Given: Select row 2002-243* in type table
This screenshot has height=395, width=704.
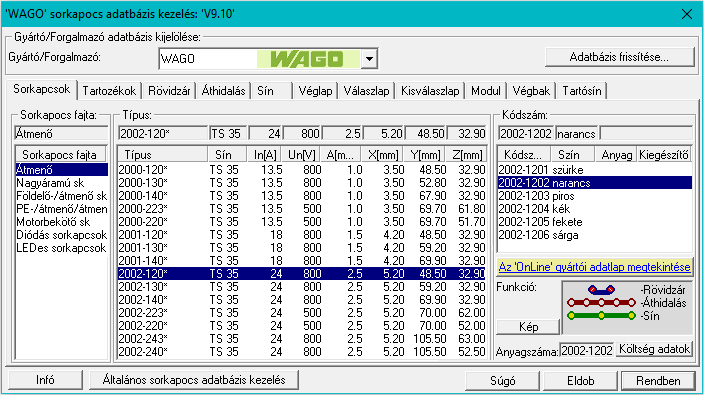Looking at the screenshot, I should (302, 338).
